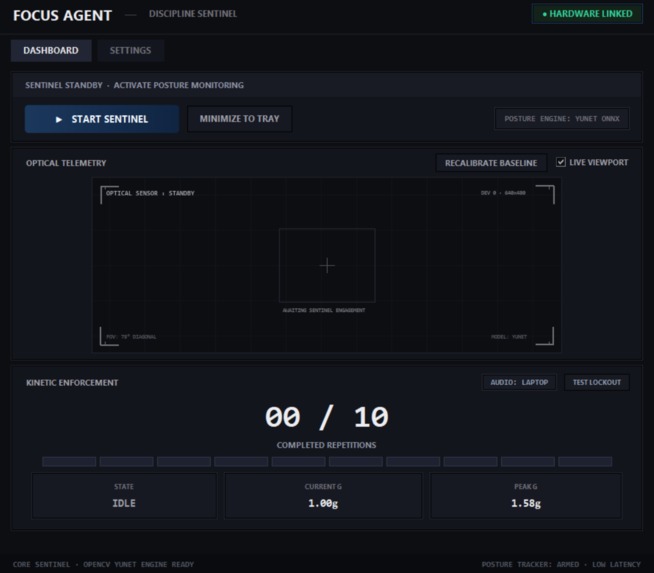Image resolution: width=654 pixels, height=573 pixels.
Task: Click the crosshair in the optical viewport
Action: click(x=327, y=266)
